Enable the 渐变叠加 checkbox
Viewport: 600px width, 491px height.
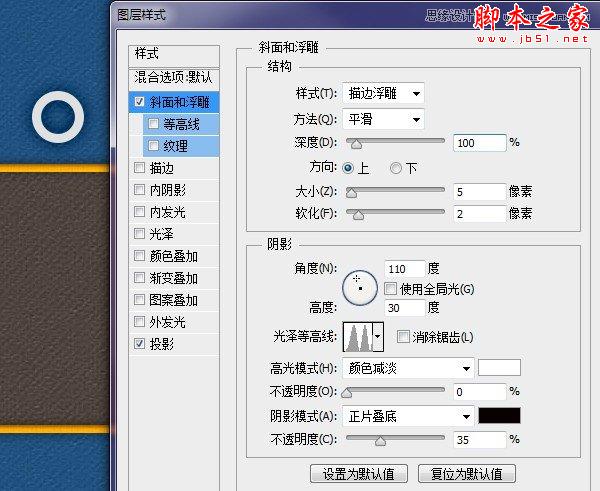point(139,277)
